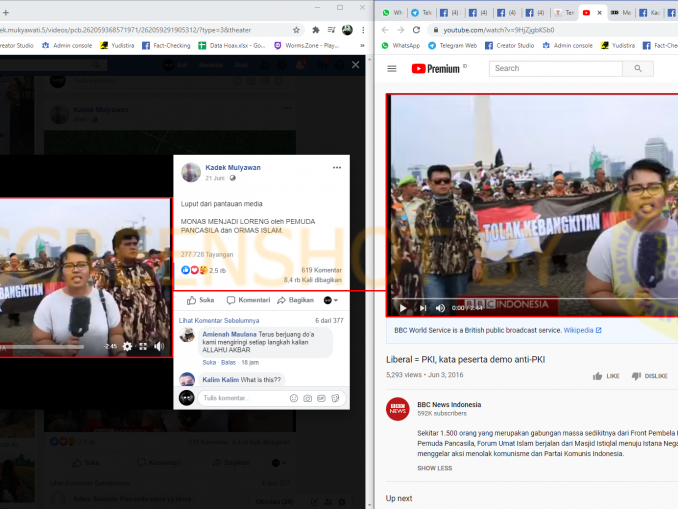678x509 pixels.
Task: Open a new tab with the plus button
Action: tap(6, 13)
